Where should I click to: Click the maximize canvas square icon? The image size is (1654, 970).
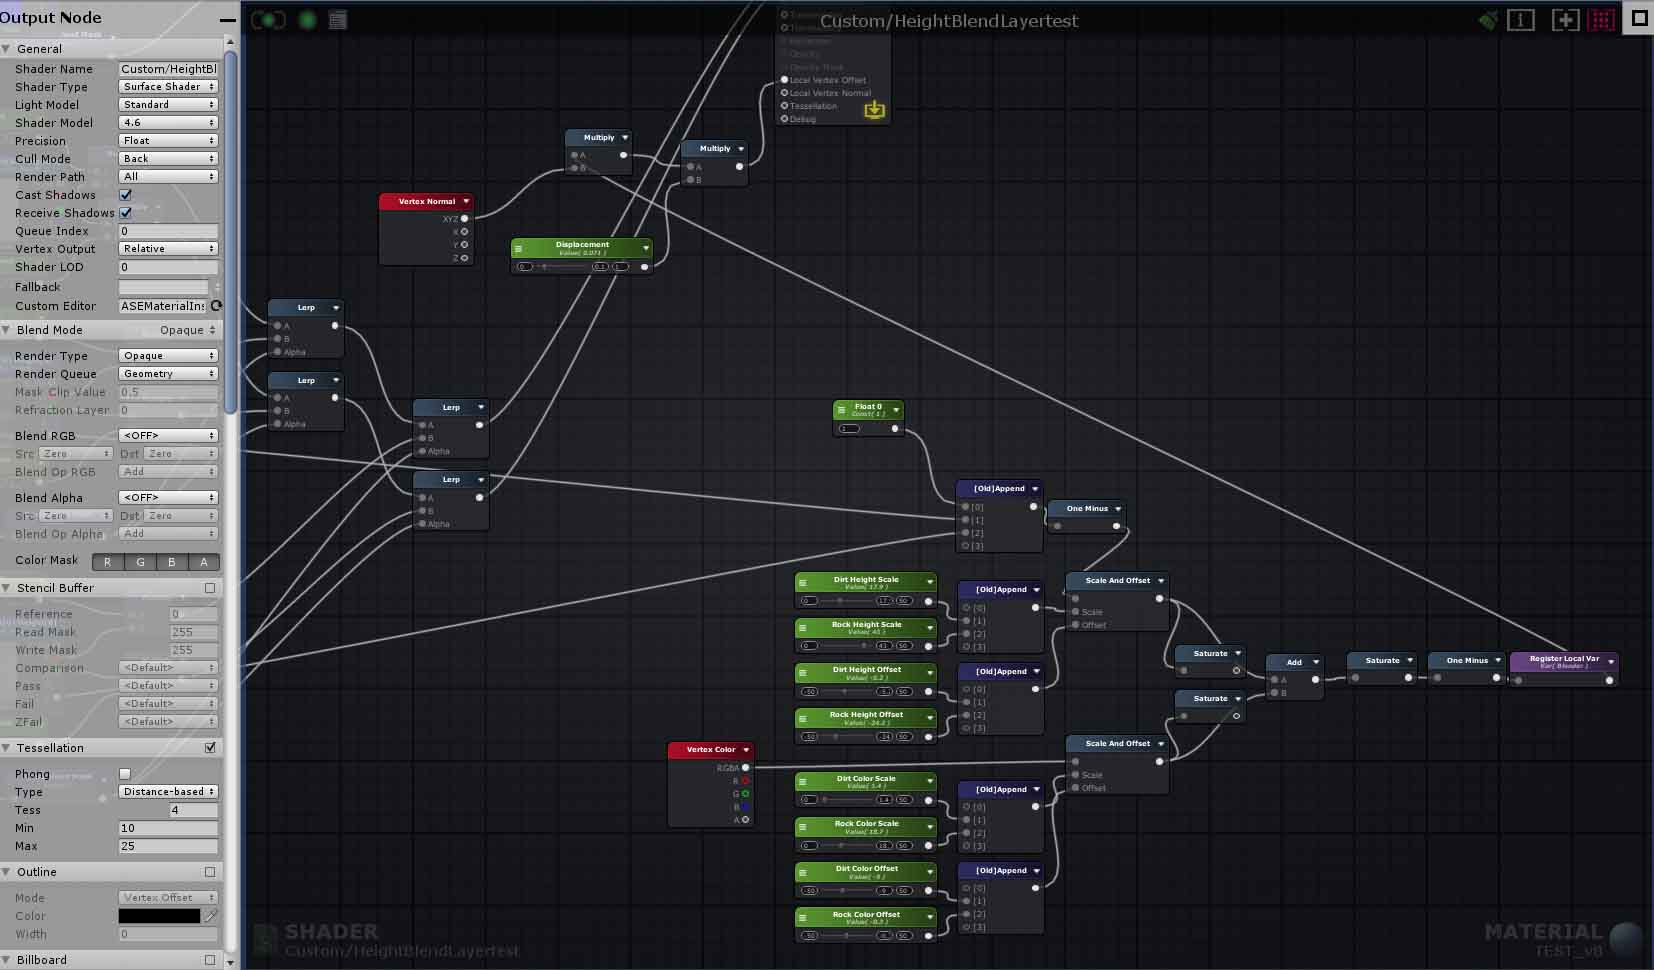coord(1639,18)
